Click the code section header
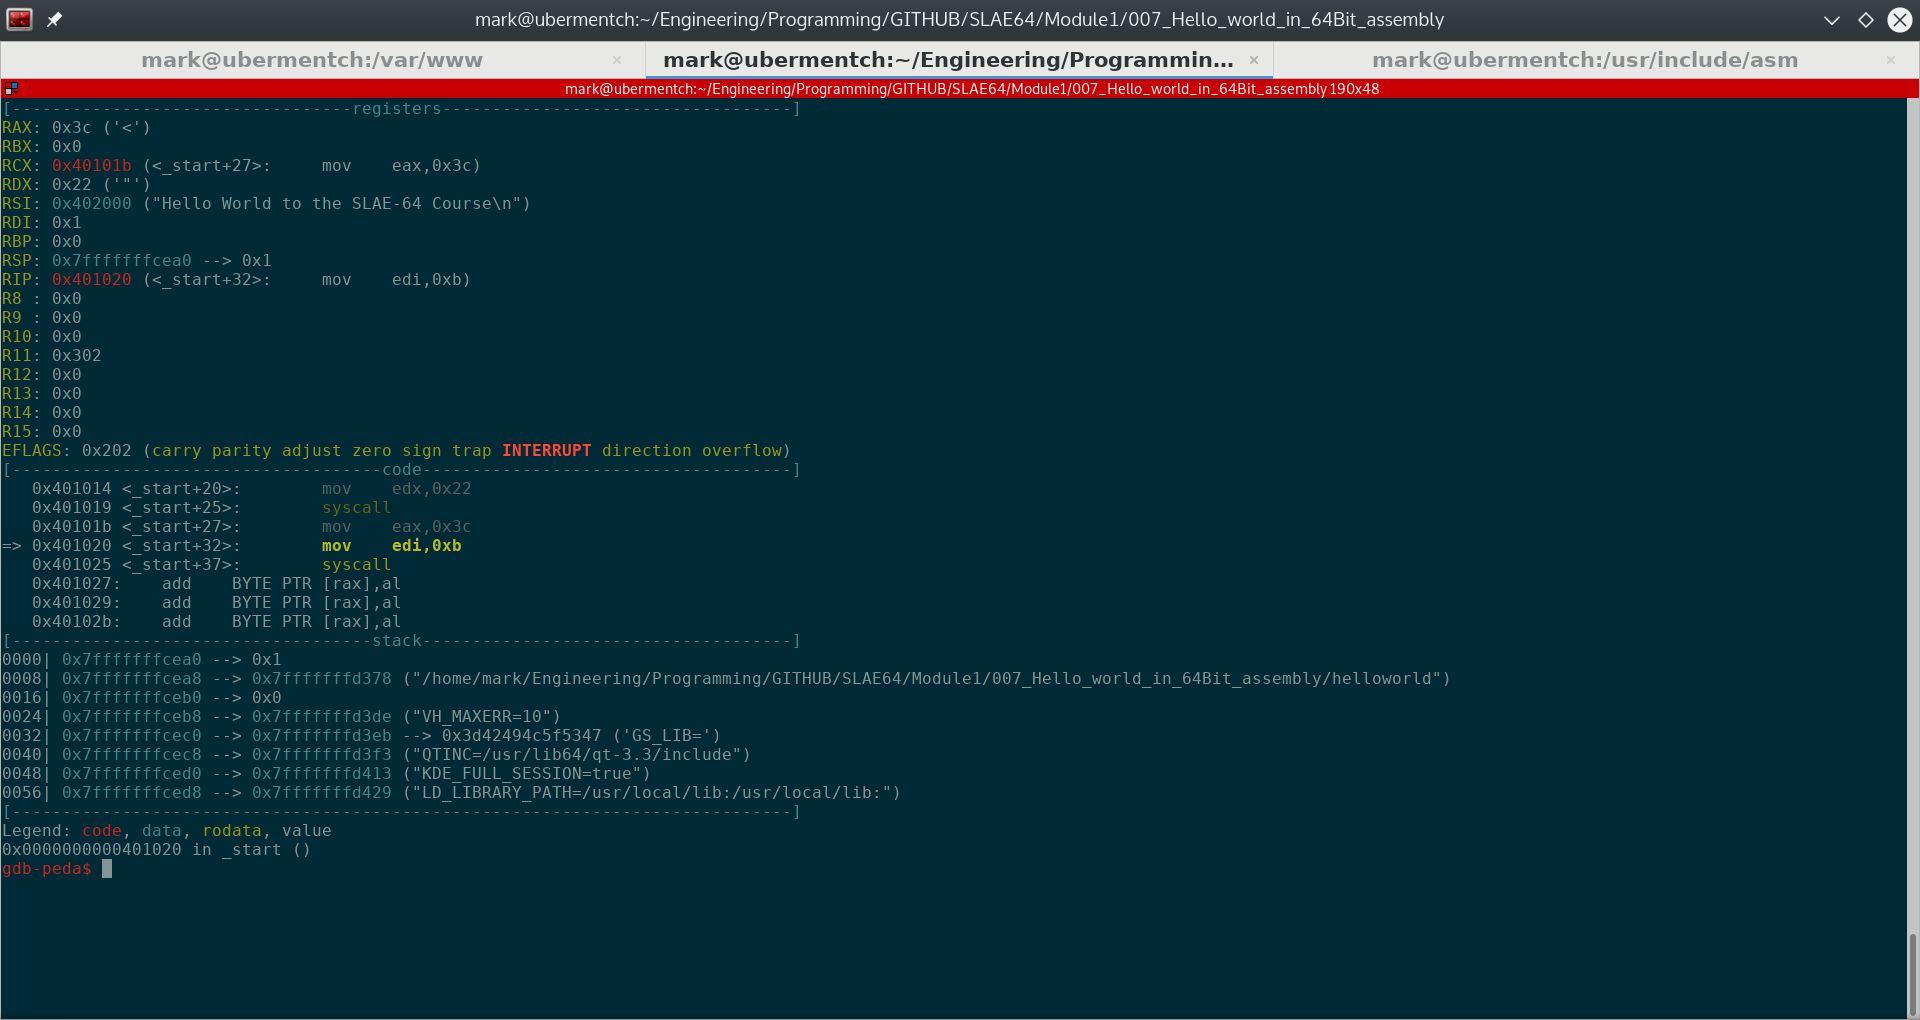Image resolution: width=1920 pixels, height=1020 pixels. pyautogui.click(x=401, y=470)
